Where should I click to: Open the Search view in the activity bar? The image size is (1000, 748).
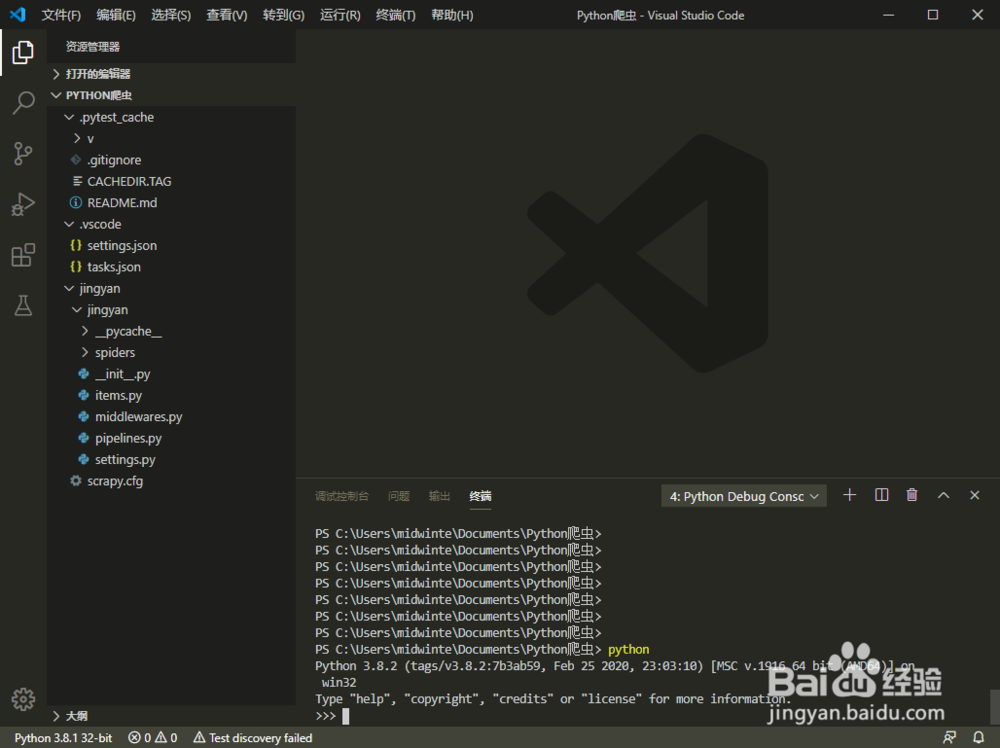point(23,103)
